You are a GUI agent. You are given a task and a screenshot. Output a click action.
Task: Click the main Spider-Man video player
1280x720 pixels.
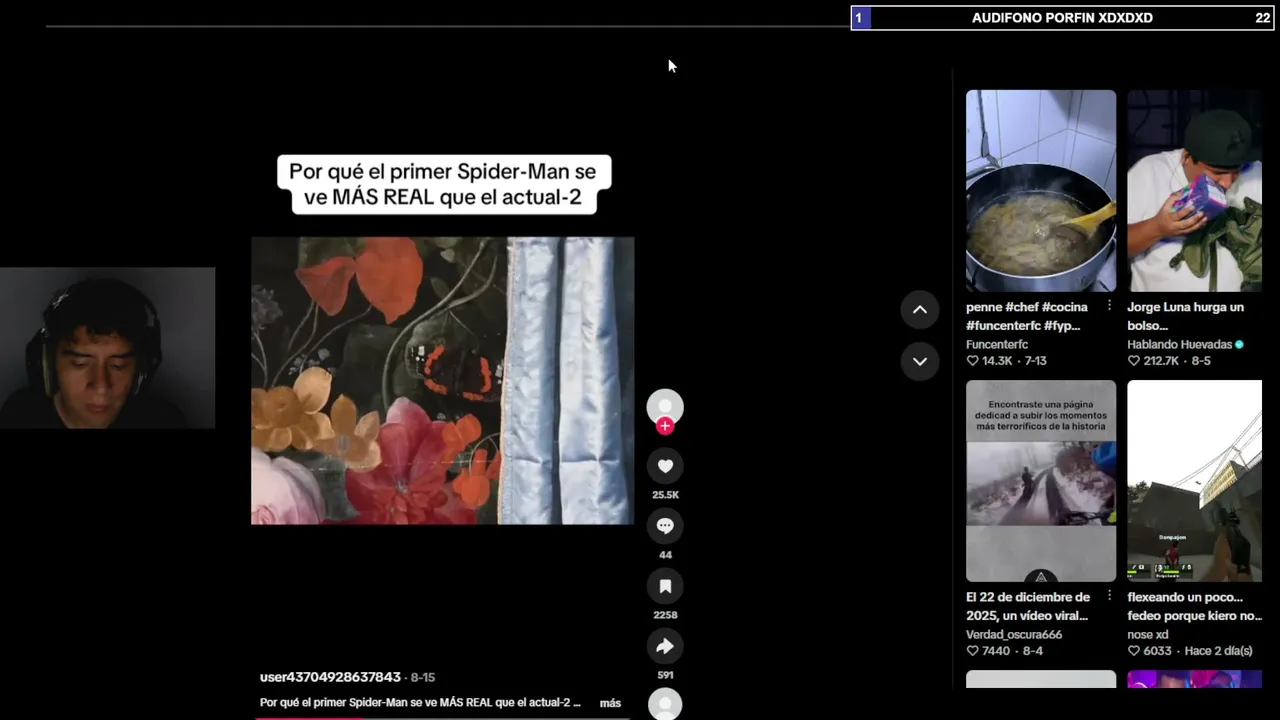[442, 381]
